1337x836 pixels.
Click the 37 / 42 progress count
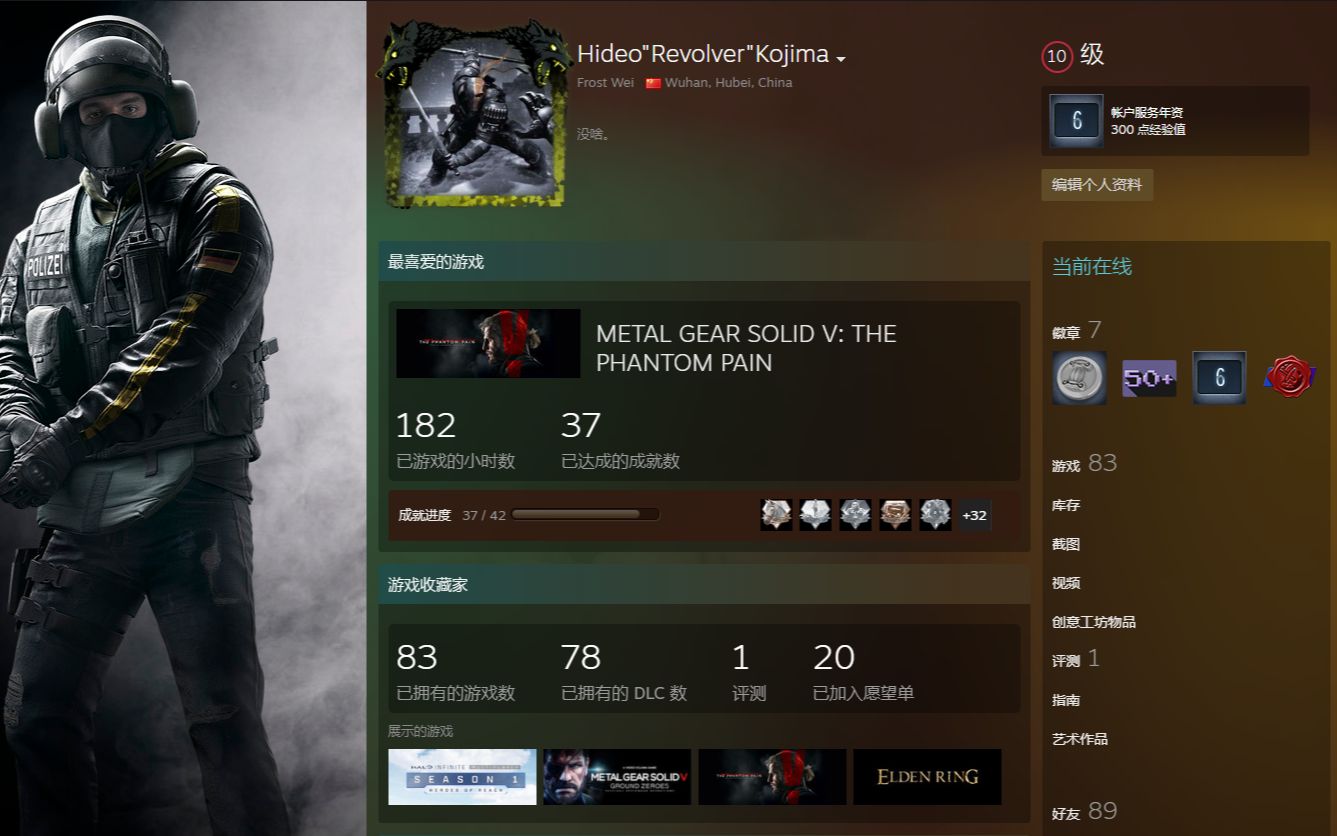[484, 516]
